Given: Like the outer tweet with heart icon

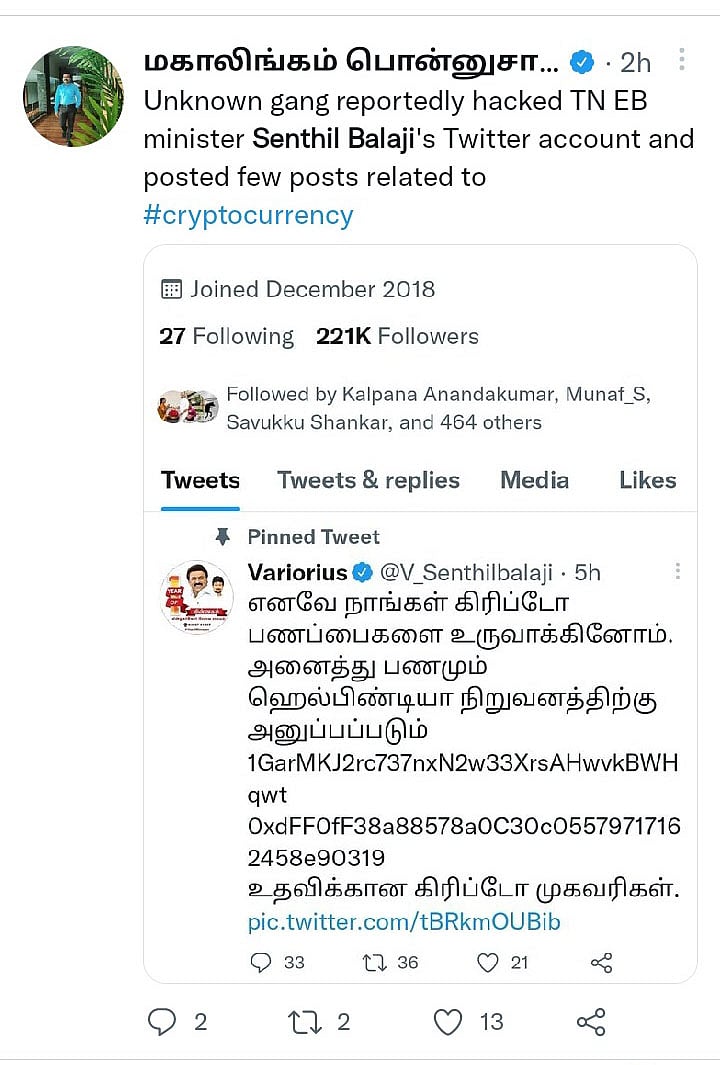Looking at the screenshot, I should 448,1021.
